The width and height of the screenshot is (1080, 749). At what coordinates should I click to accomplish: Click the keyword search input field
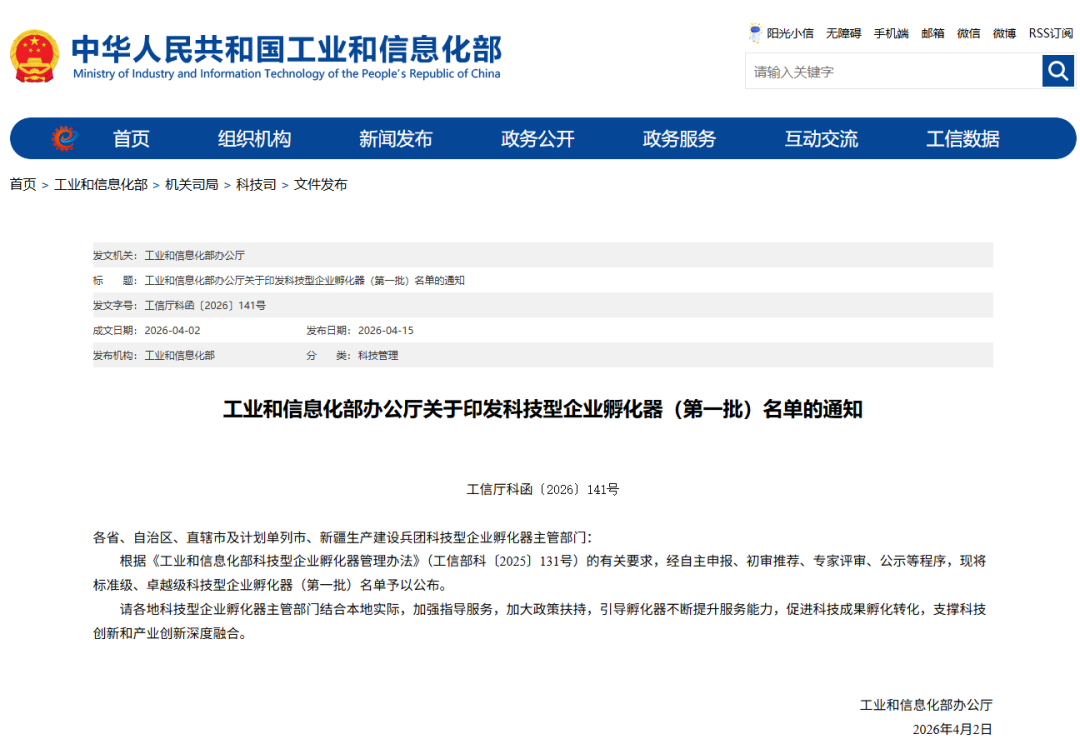892,72
